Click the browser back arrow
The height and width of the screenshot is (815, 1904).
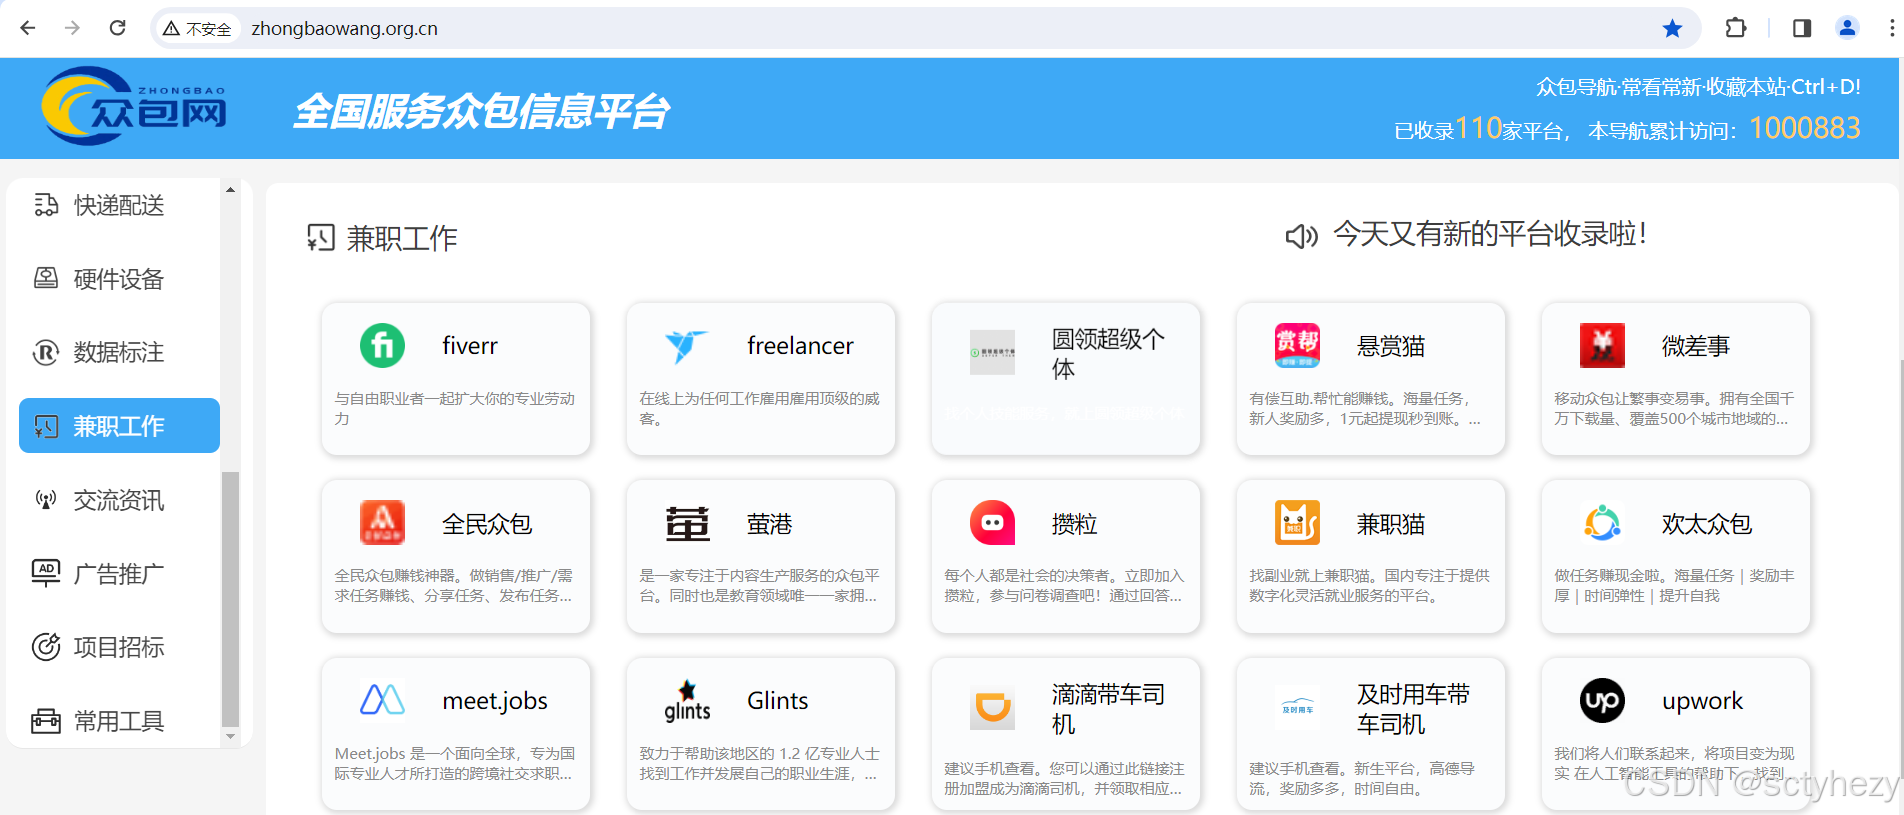pos(28,28)
